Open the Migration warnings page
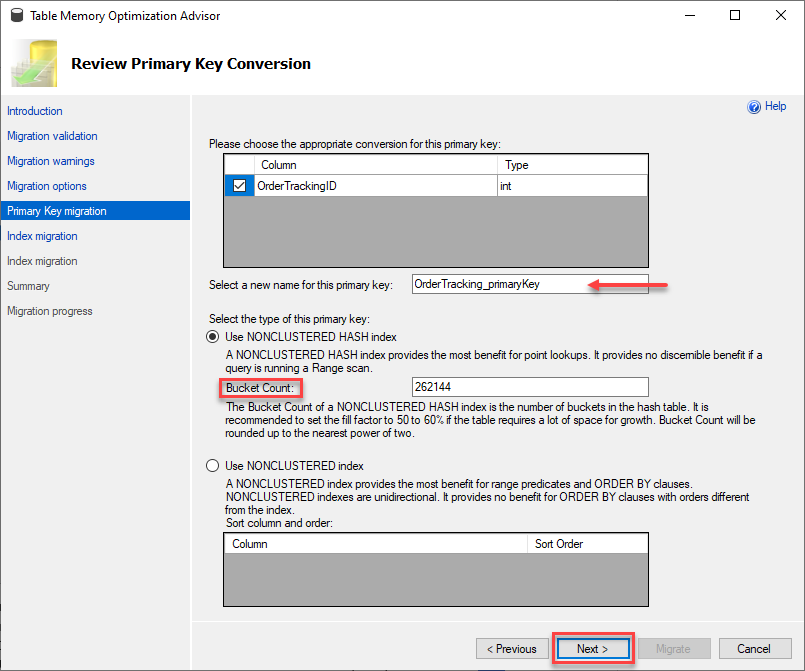This screenshot has width=805, height=671. click(51, 161)
